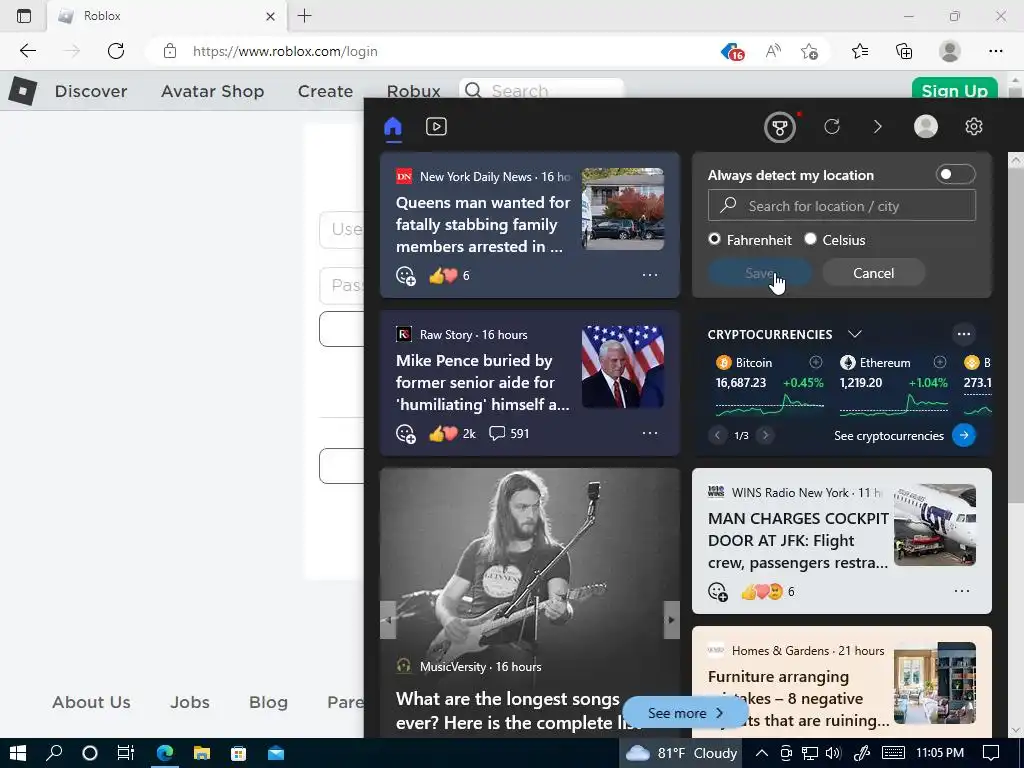Click the See more button
Image resolution: width=1024 pixels, height=768 pixels.
(684, 713)
